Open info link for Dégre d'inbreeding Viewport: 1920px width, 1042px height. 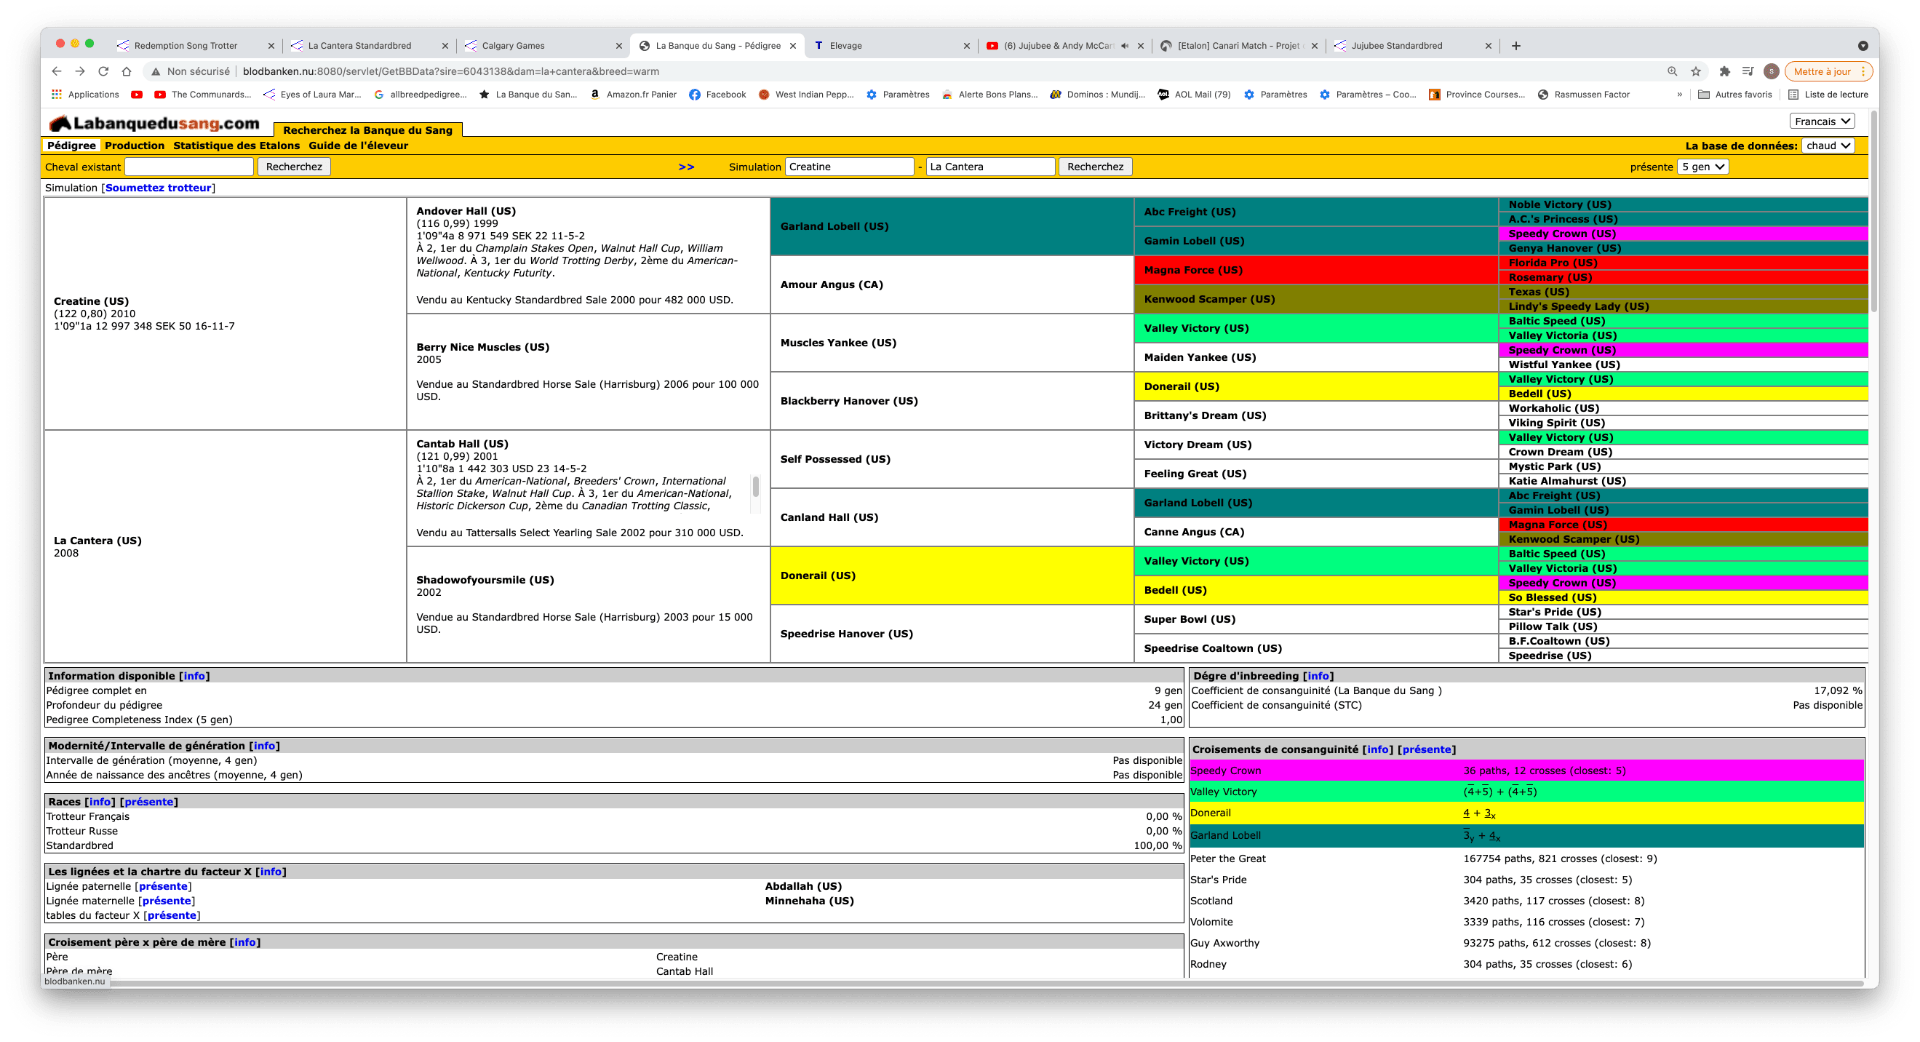[x=1318, y=676]
